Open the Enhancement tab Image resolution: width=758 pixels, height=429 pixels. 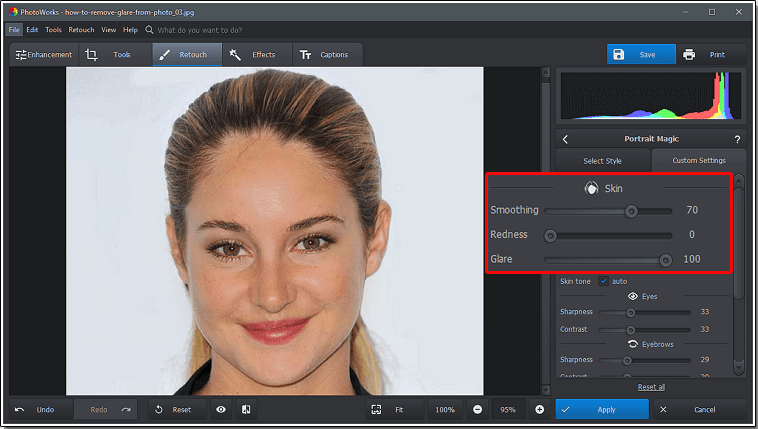click(x=43, y=55)
